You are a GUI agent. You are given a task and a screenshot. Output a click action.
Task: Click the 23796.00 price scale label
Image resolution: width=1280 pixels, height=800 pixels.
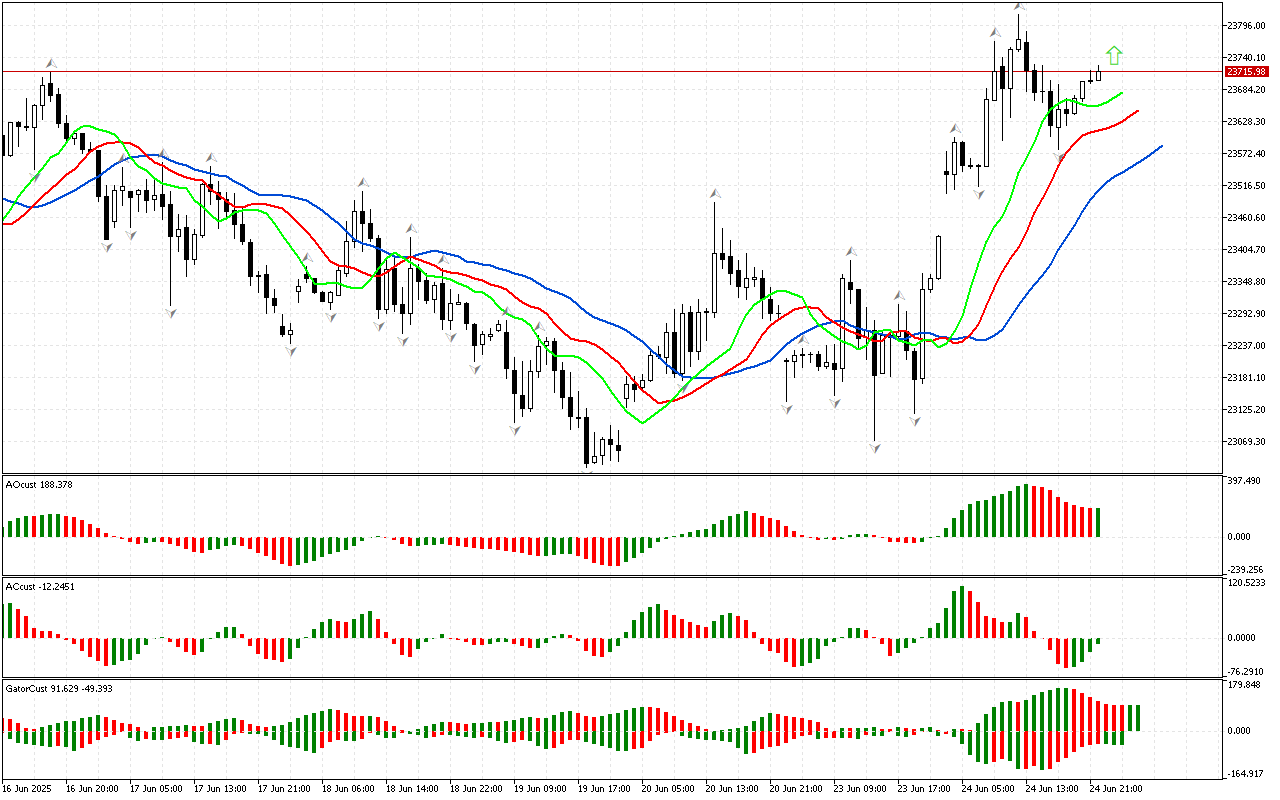1246,25
